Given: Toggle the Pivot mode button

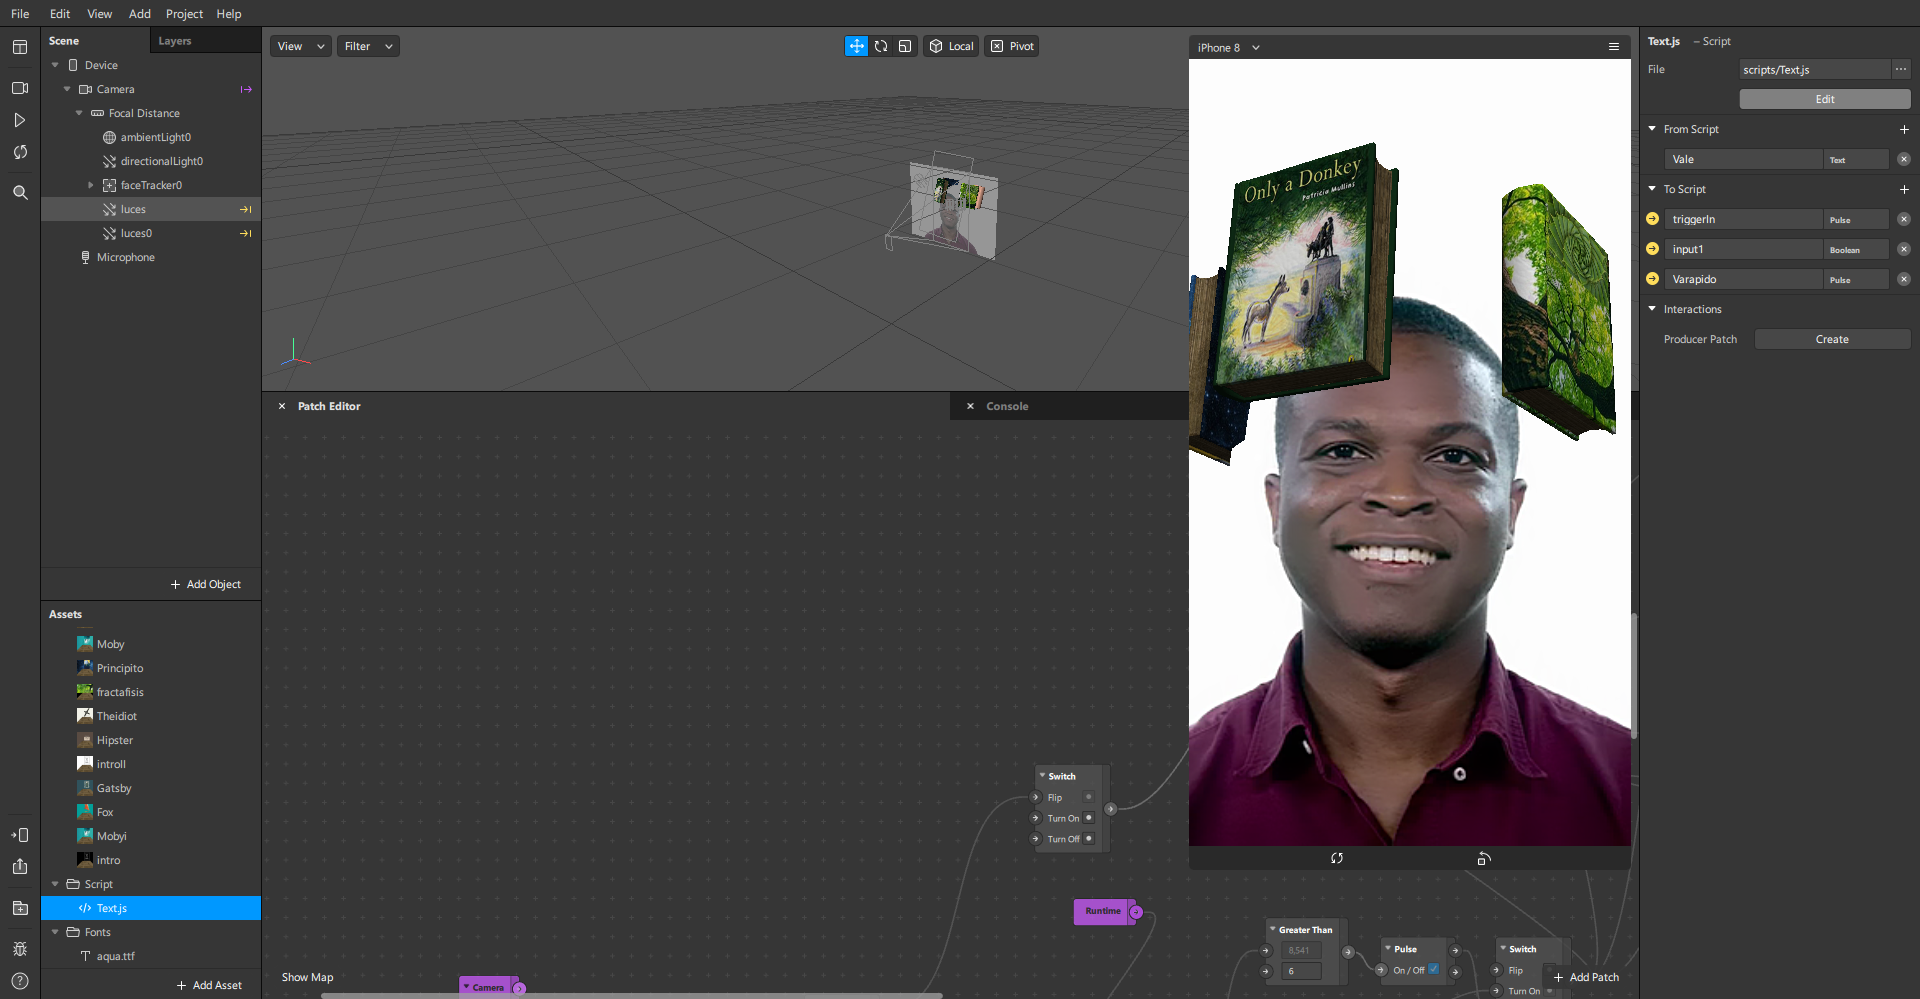Looking at the screenshot, I should [x=1012, y=46].
